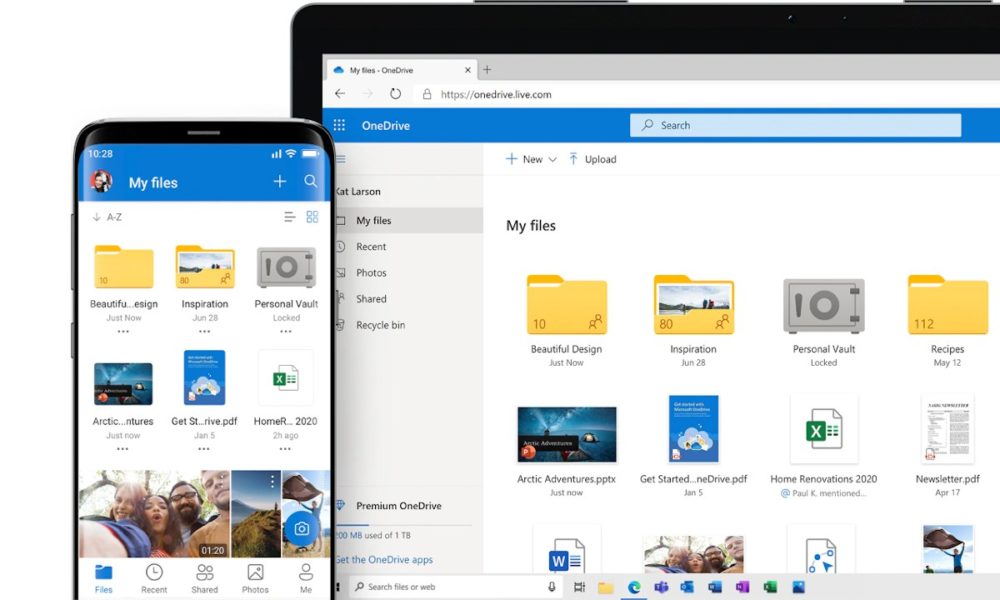The image size is (1000, 600).
Task: Open more options under phone Arctic...ntures file
Action: 122,449
